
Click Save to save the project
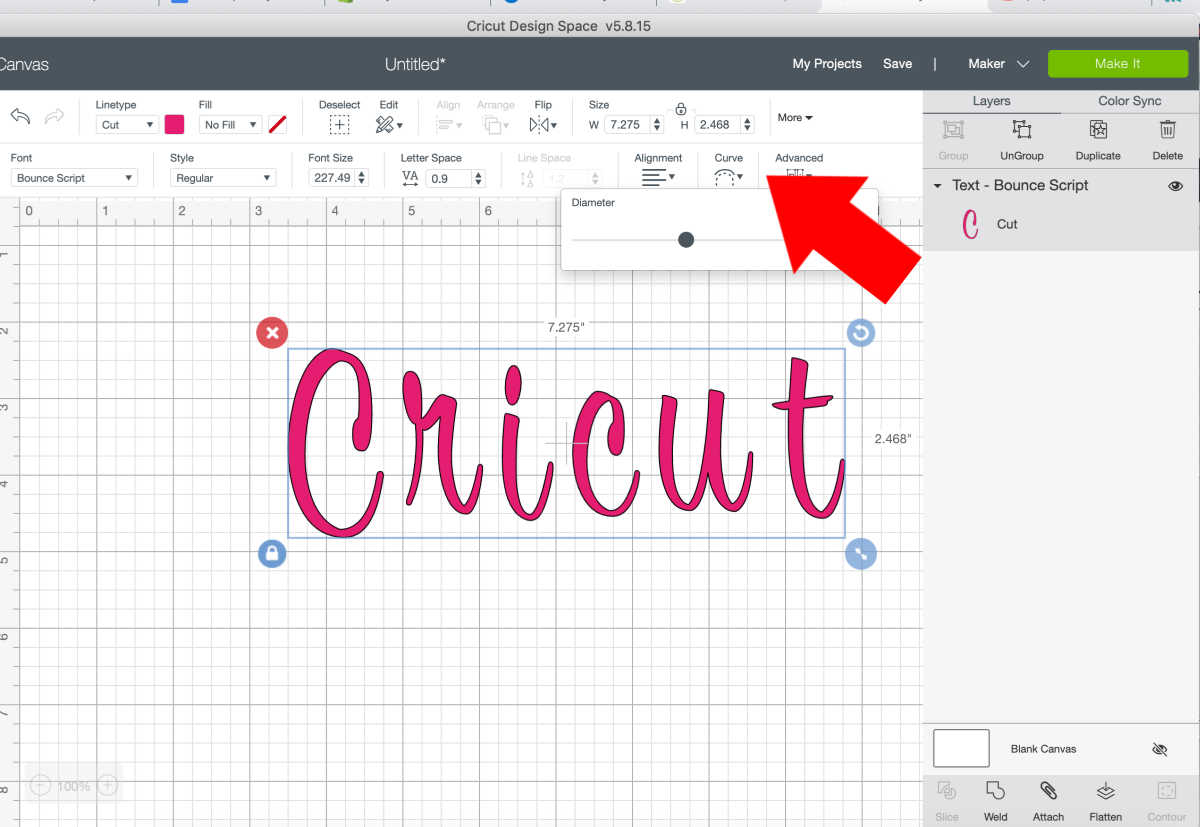897,63
